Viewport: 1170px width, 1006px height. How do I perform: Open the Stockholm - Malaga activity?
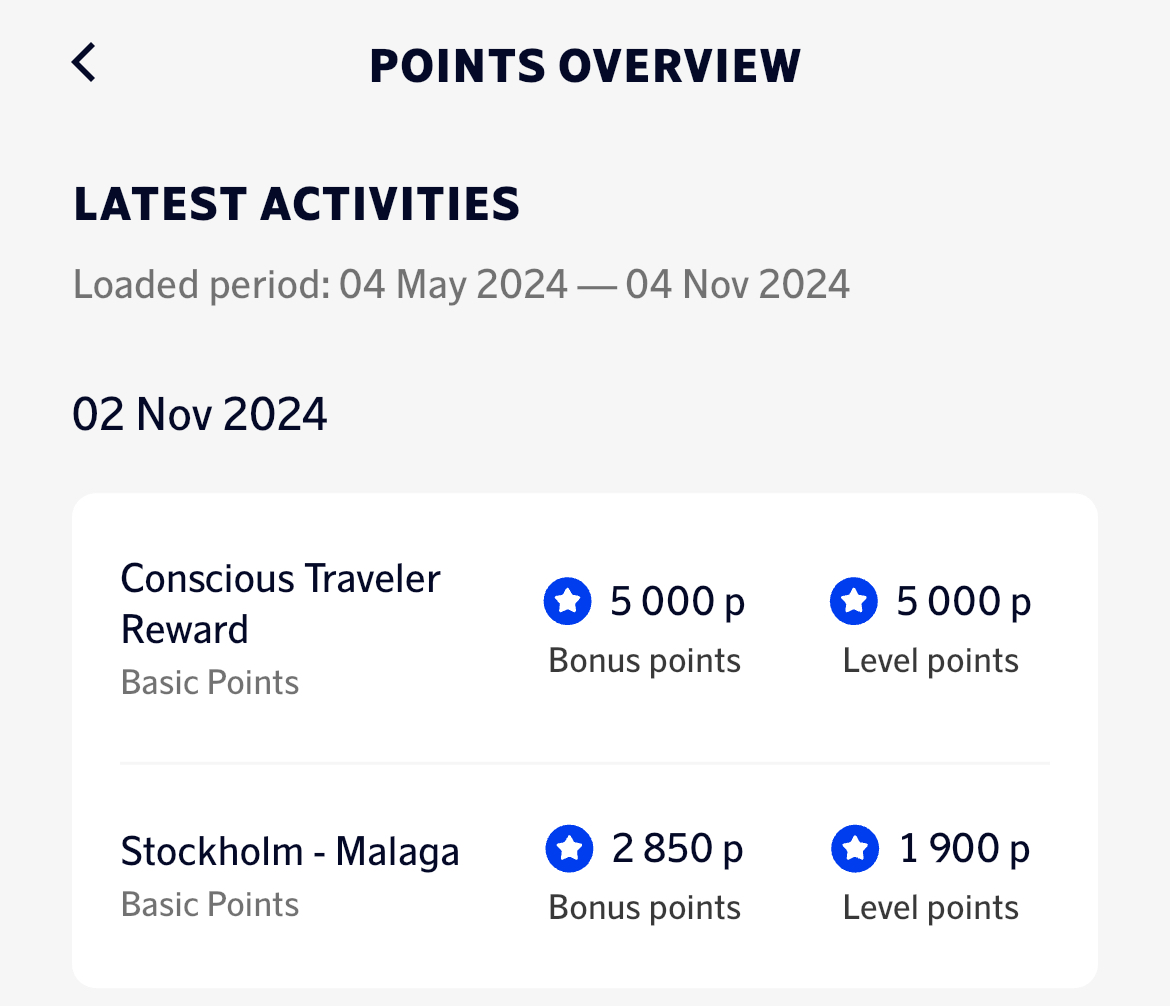point(290,852)
